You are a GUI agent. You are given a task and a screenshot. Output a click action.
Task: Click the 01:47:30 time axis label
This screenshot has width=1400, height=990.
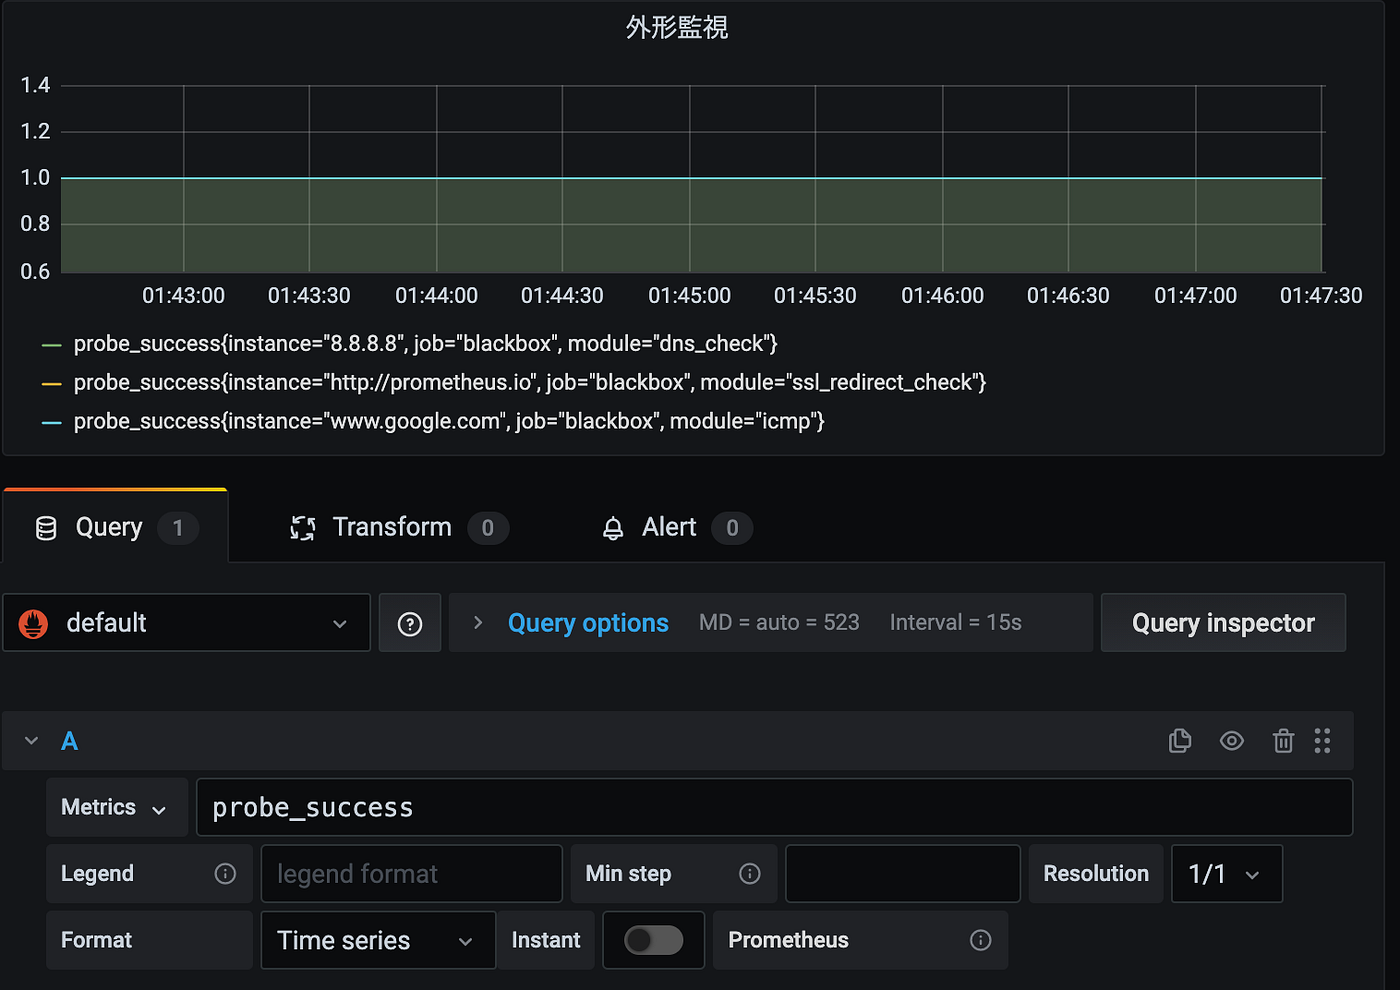tap(1321, 296)
